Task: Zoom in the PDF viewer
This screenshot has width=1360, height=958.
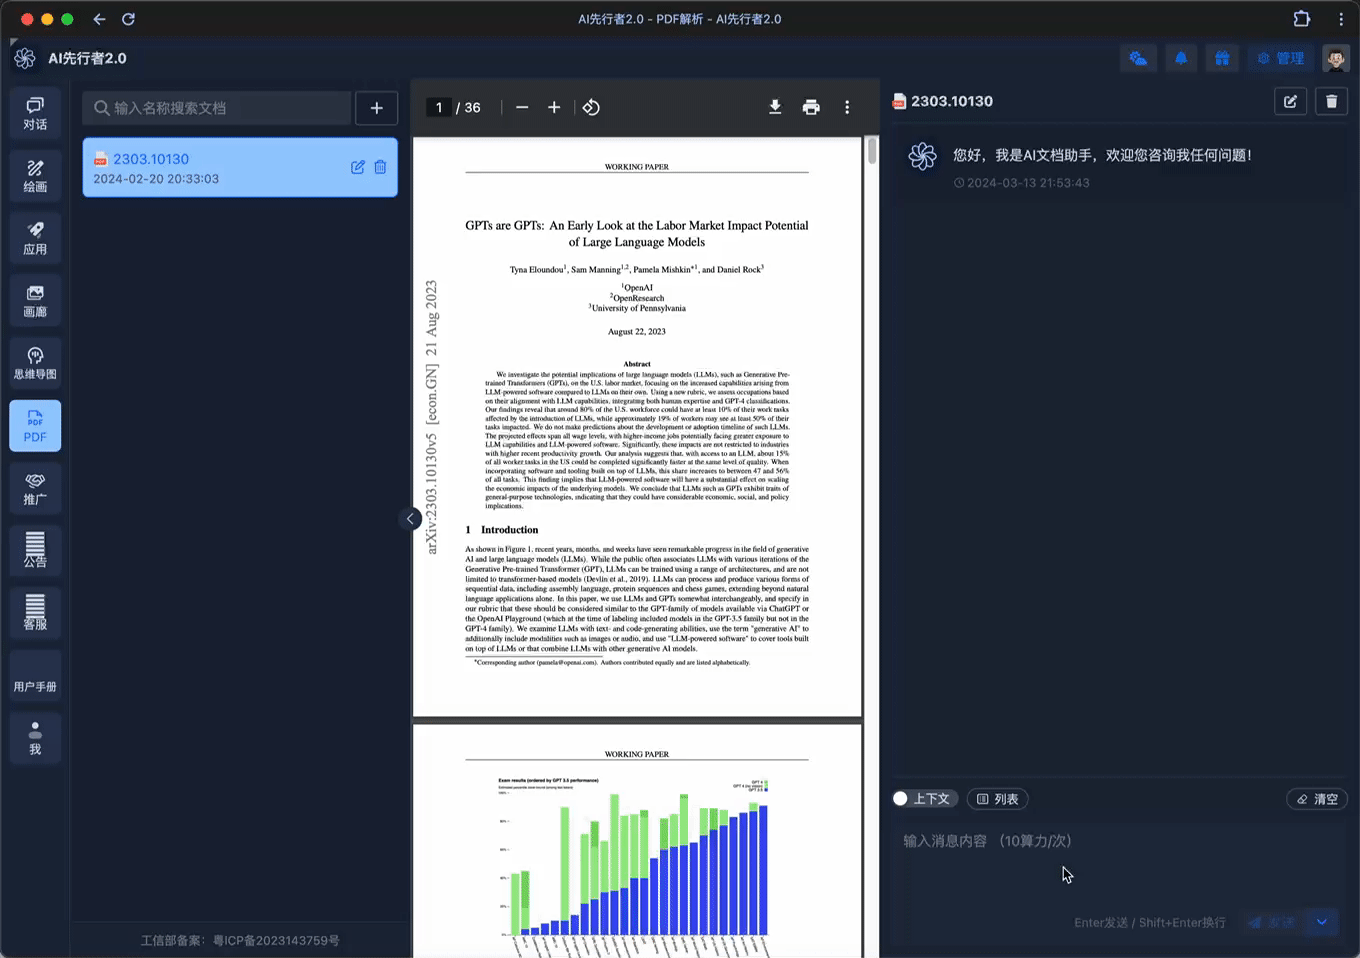Action: [x=554, y=107]
